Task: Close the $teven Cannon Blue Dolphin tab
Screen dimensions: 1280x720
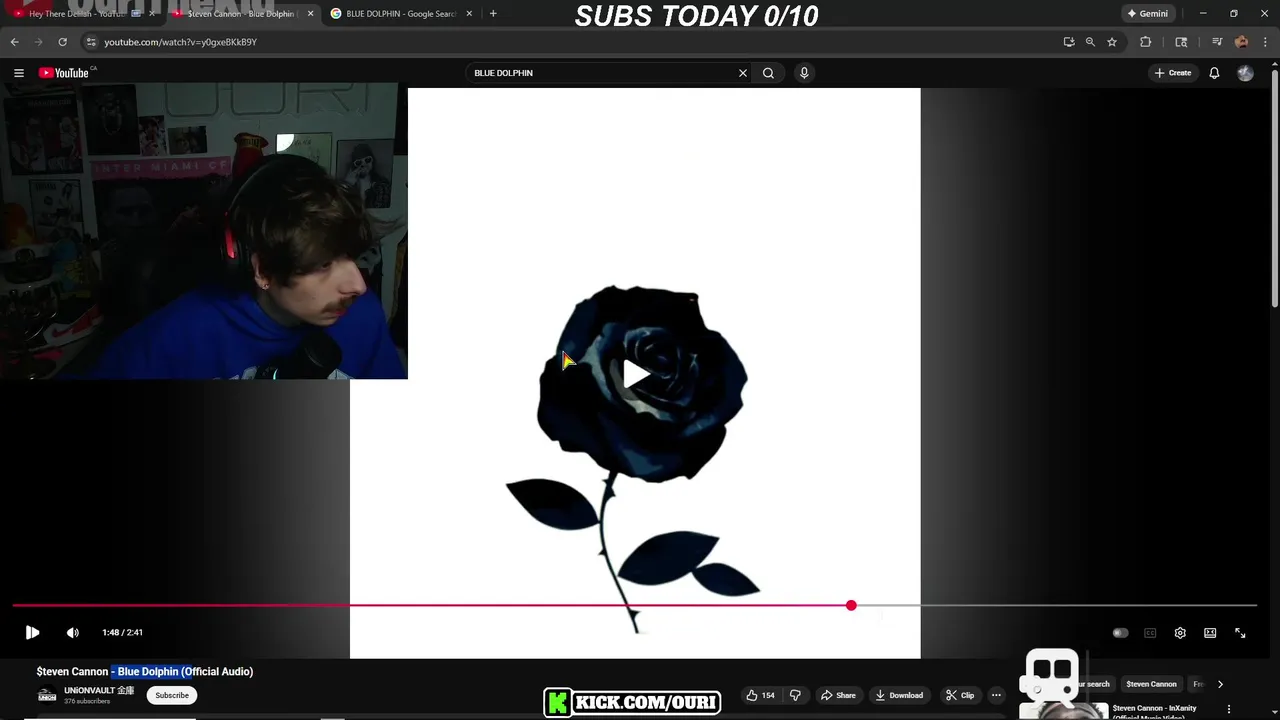Action: pos(310,14)
